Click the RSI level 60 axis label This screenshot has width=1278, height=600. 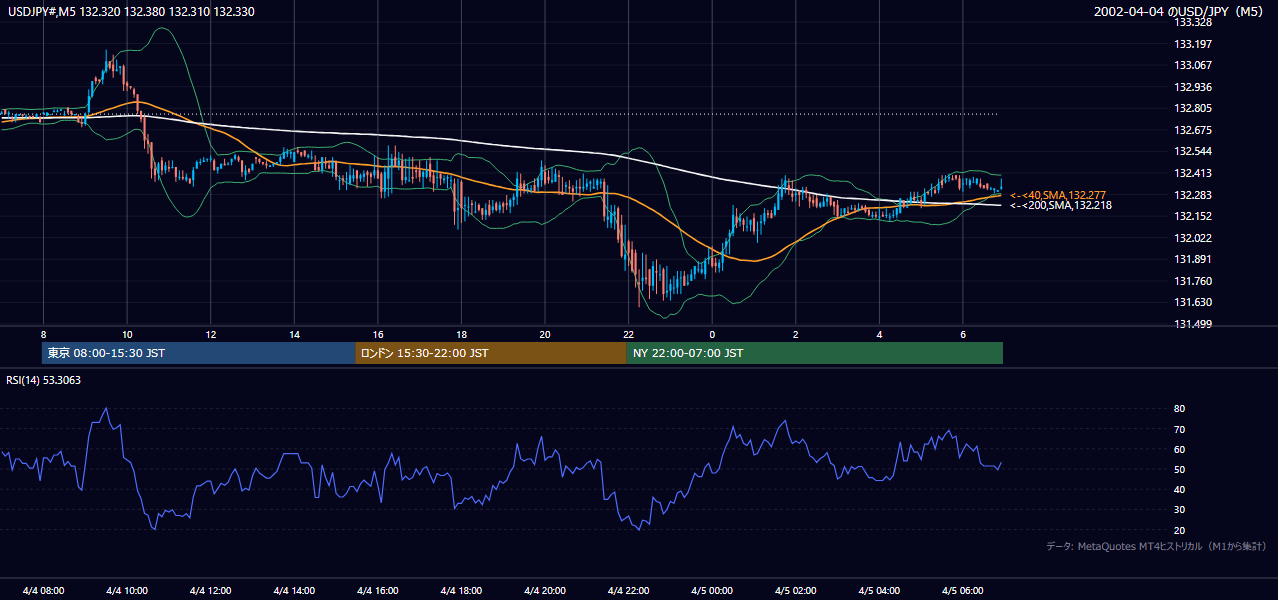(x=1179, y=449)
